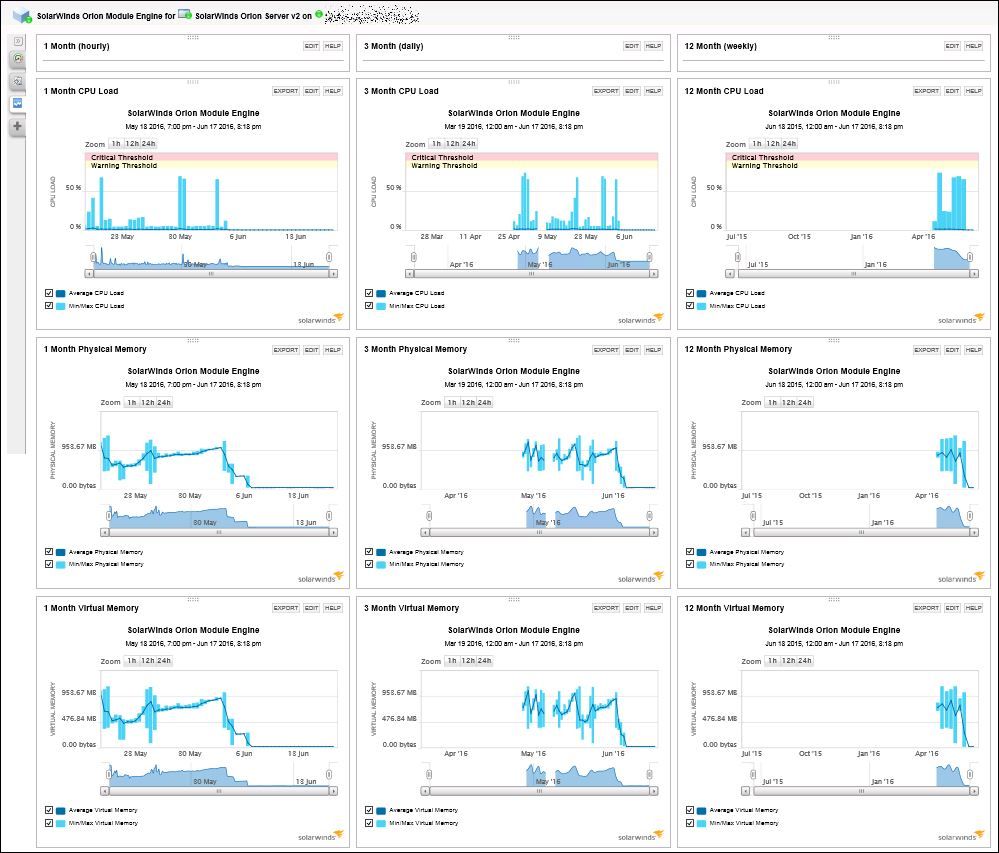This screenshot has width=999, height=853.
Task: Export the 1 Month CPU Load chart
Action: click(x=285, y=91)
